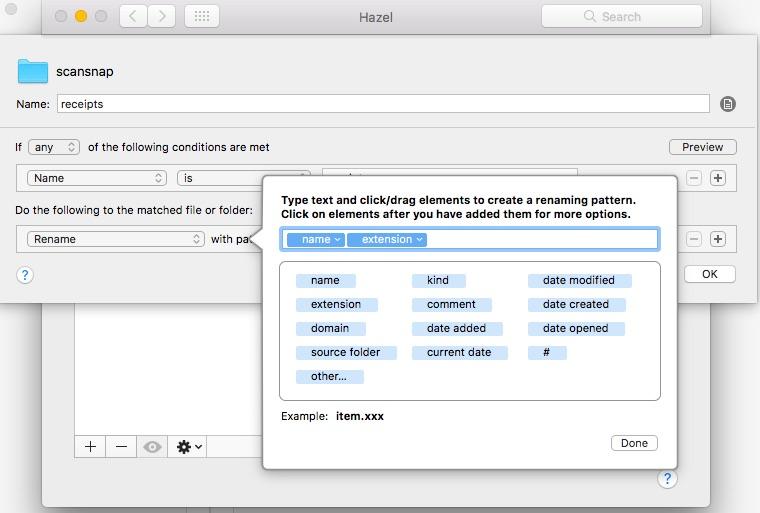Click the minus button to remove condition
760x513 pixels.
pyautogui.click(x=694, y=178)
